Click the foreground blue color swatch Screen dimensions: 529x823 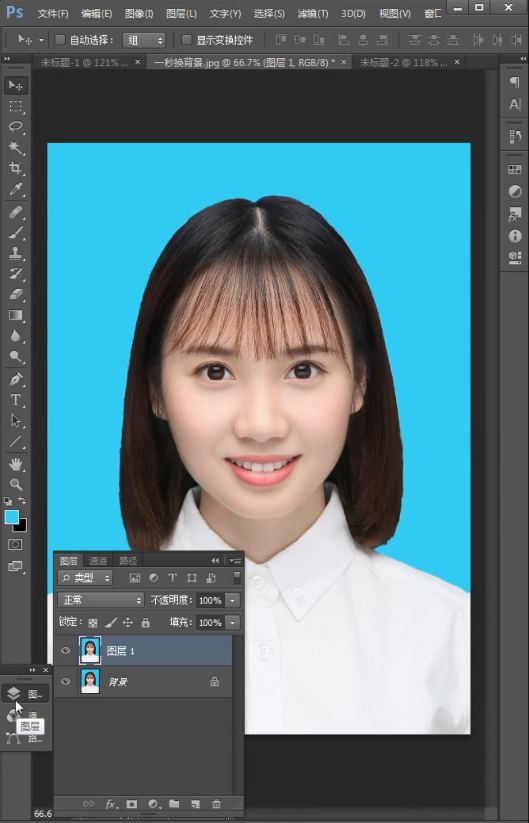point(12,517)
